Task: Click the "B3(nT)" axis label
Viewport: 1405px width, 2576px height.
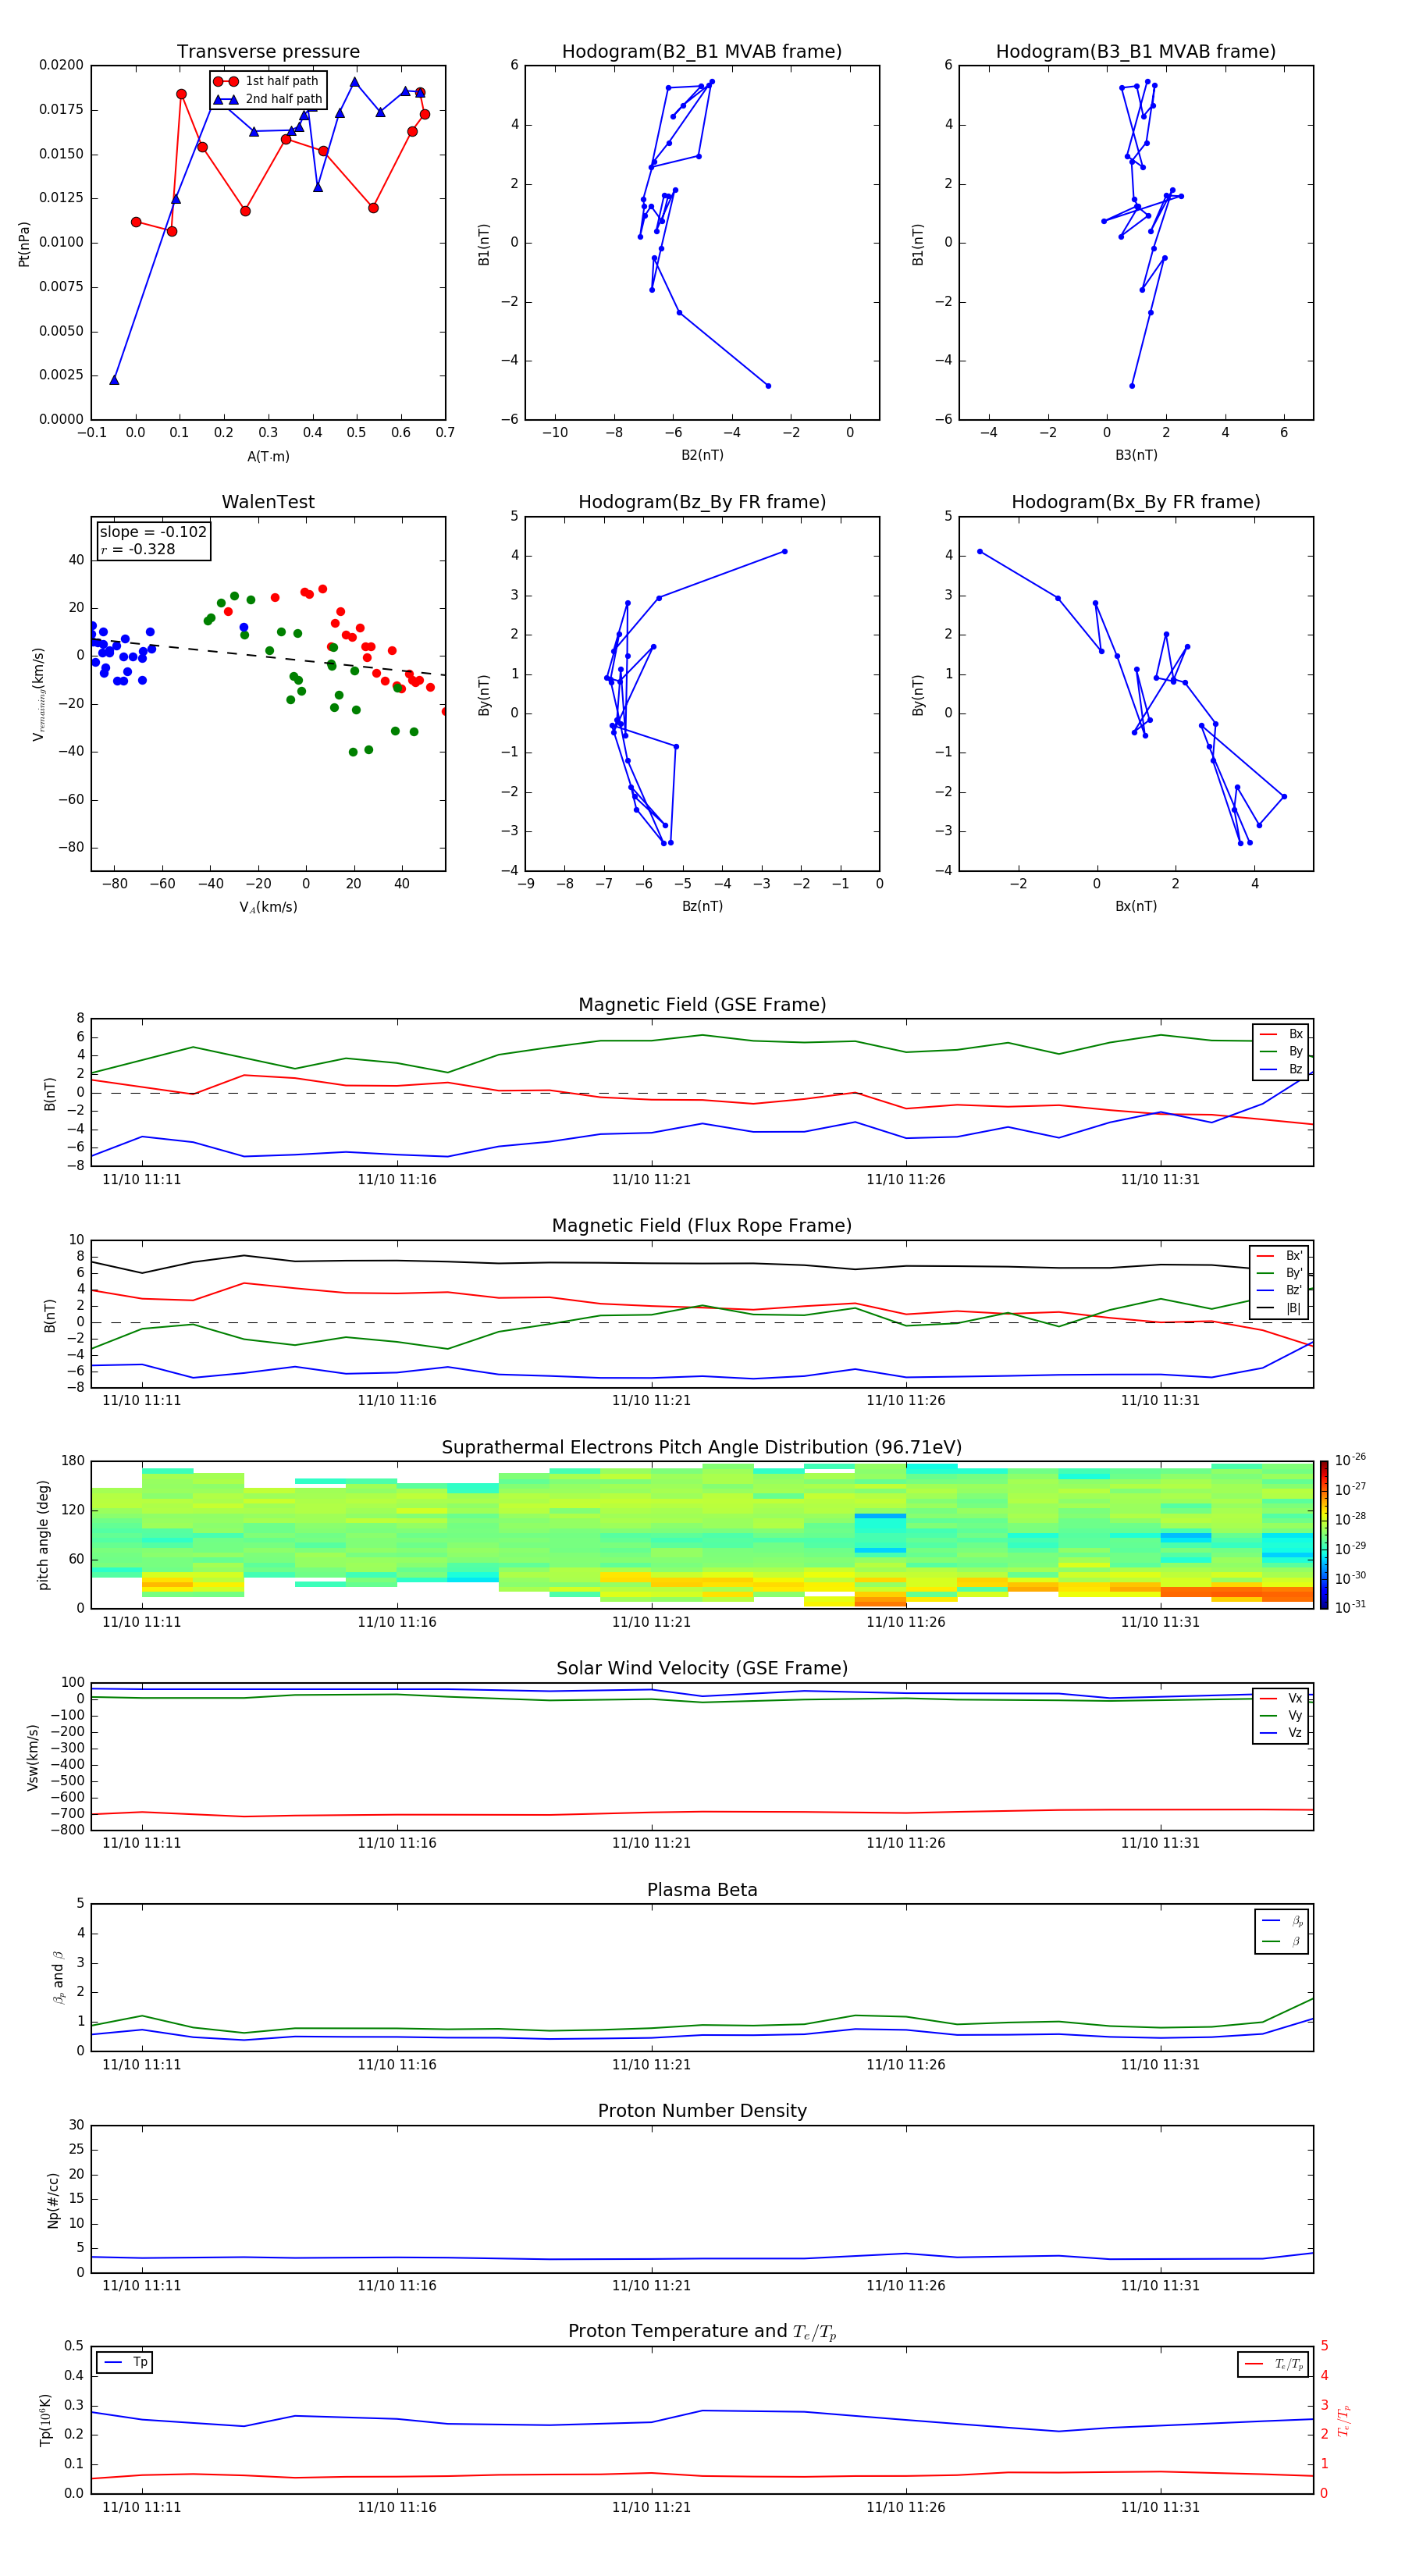Action: (1136, 455)
